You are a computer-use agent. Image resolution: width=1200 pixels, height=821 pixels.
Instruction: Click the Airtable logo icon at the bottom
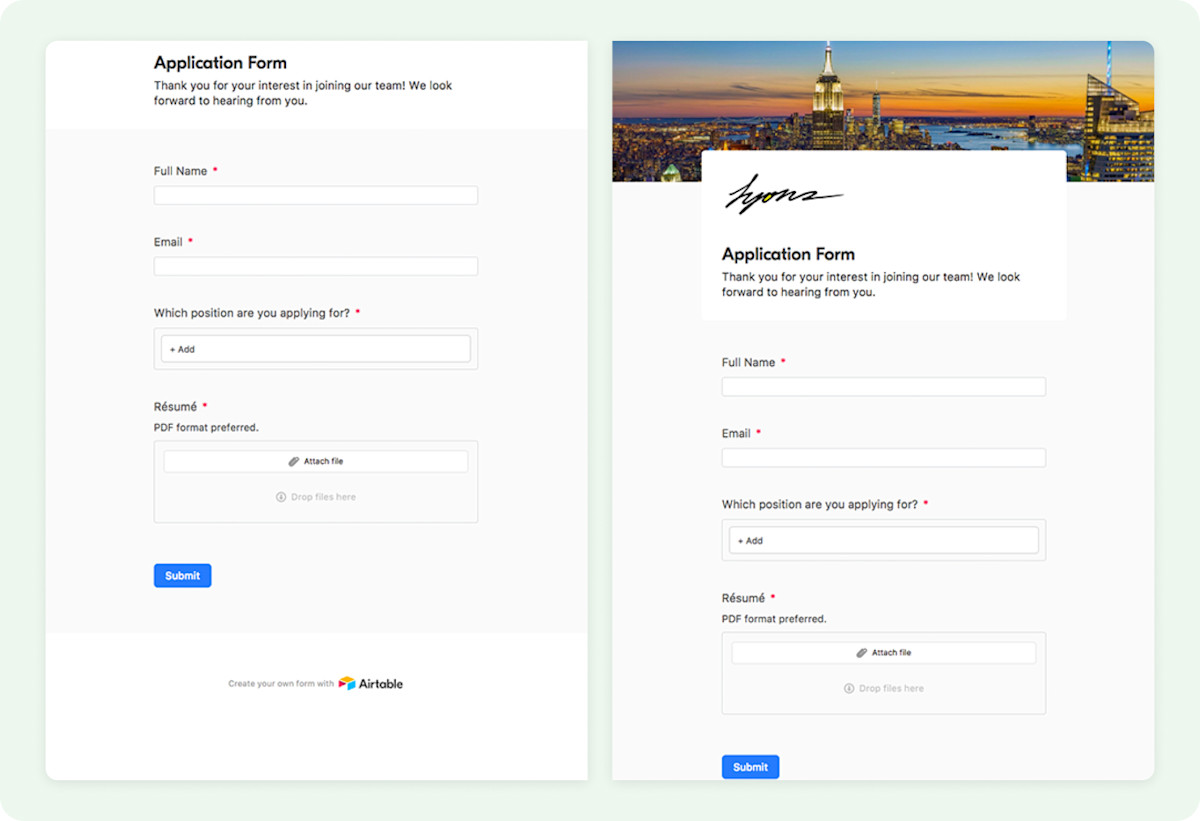(x=345, y=683)
